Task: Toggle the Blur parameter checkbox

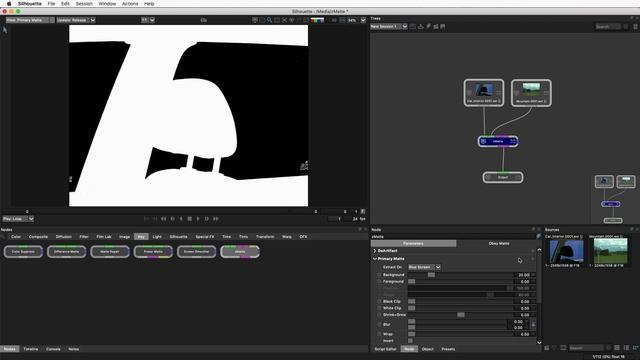Action: (x=379, y=324)
